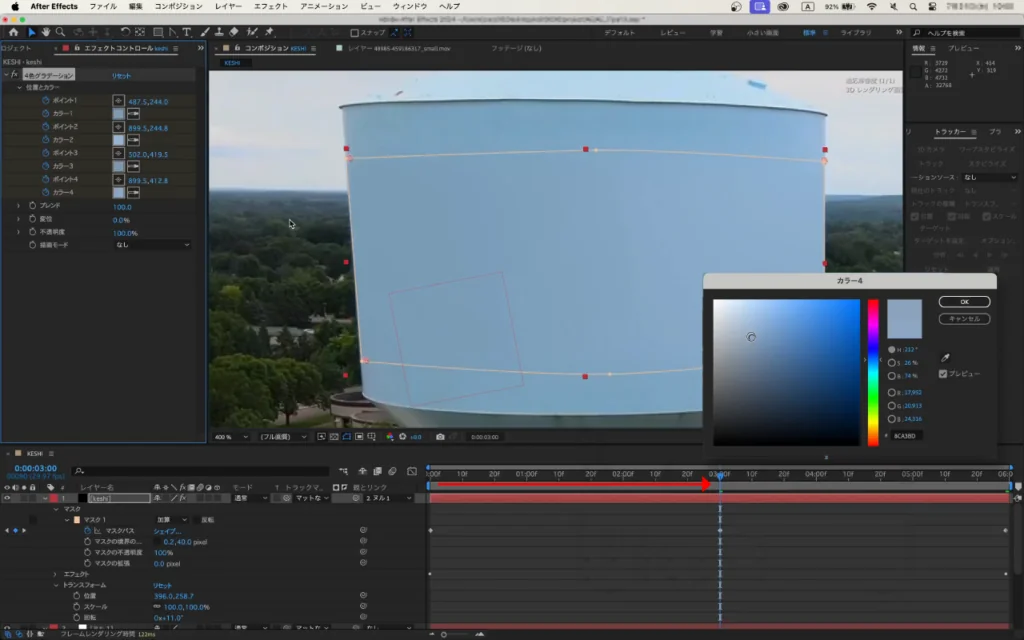The image size is (1024, 640).
Task: Click the reset exposure aperture icon
Action: coord(403,437)
